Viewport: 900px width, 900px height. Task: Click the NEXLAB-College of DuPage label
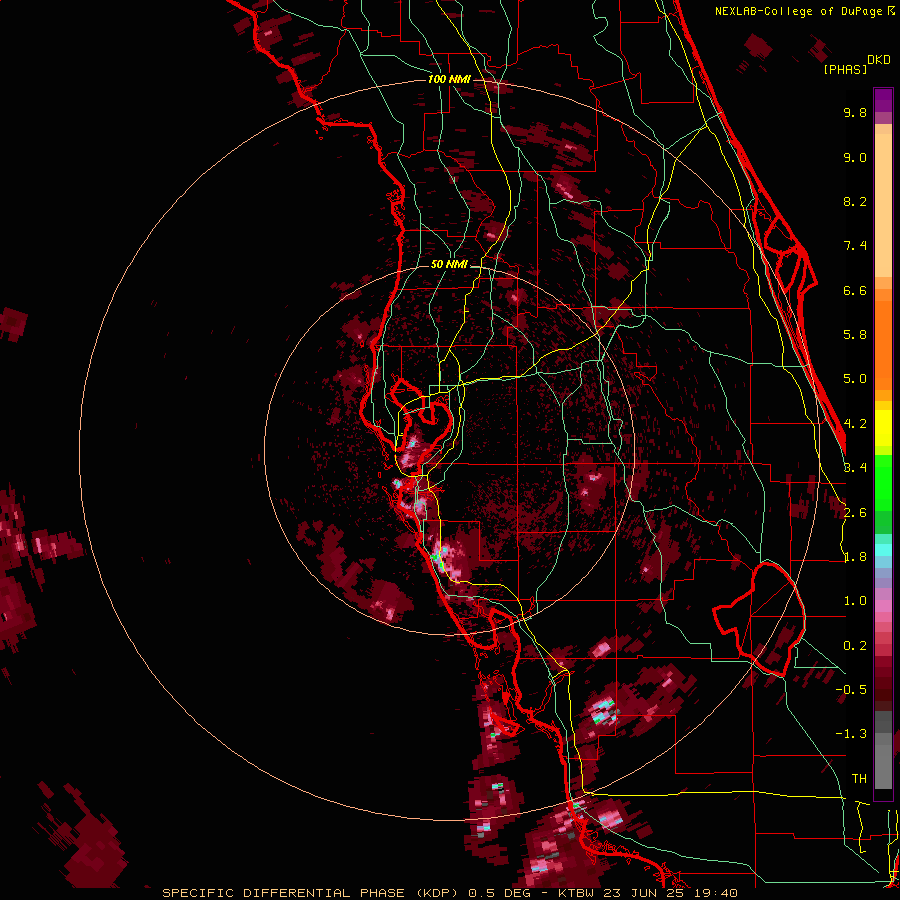(800, 11)
